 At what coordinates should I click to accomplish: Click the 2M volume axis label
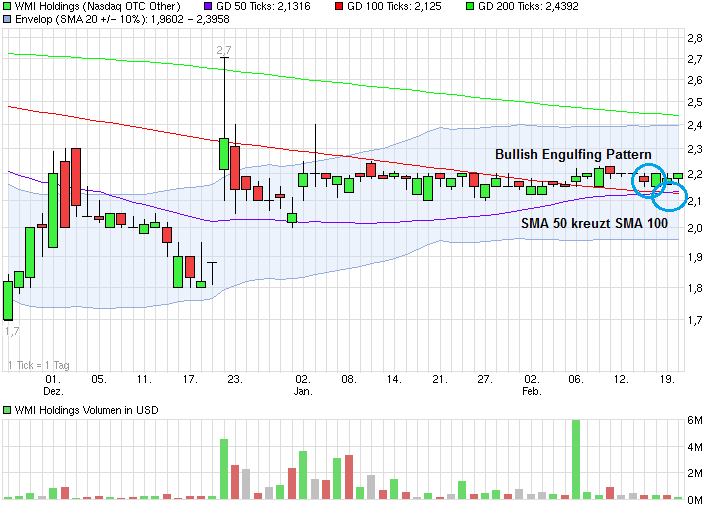[695, 473]
